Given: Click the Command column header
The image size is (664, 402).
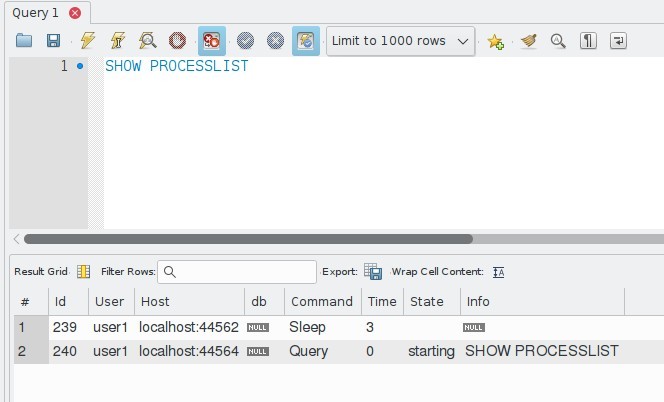Looking at the screenshot, I should pos(323,302).
